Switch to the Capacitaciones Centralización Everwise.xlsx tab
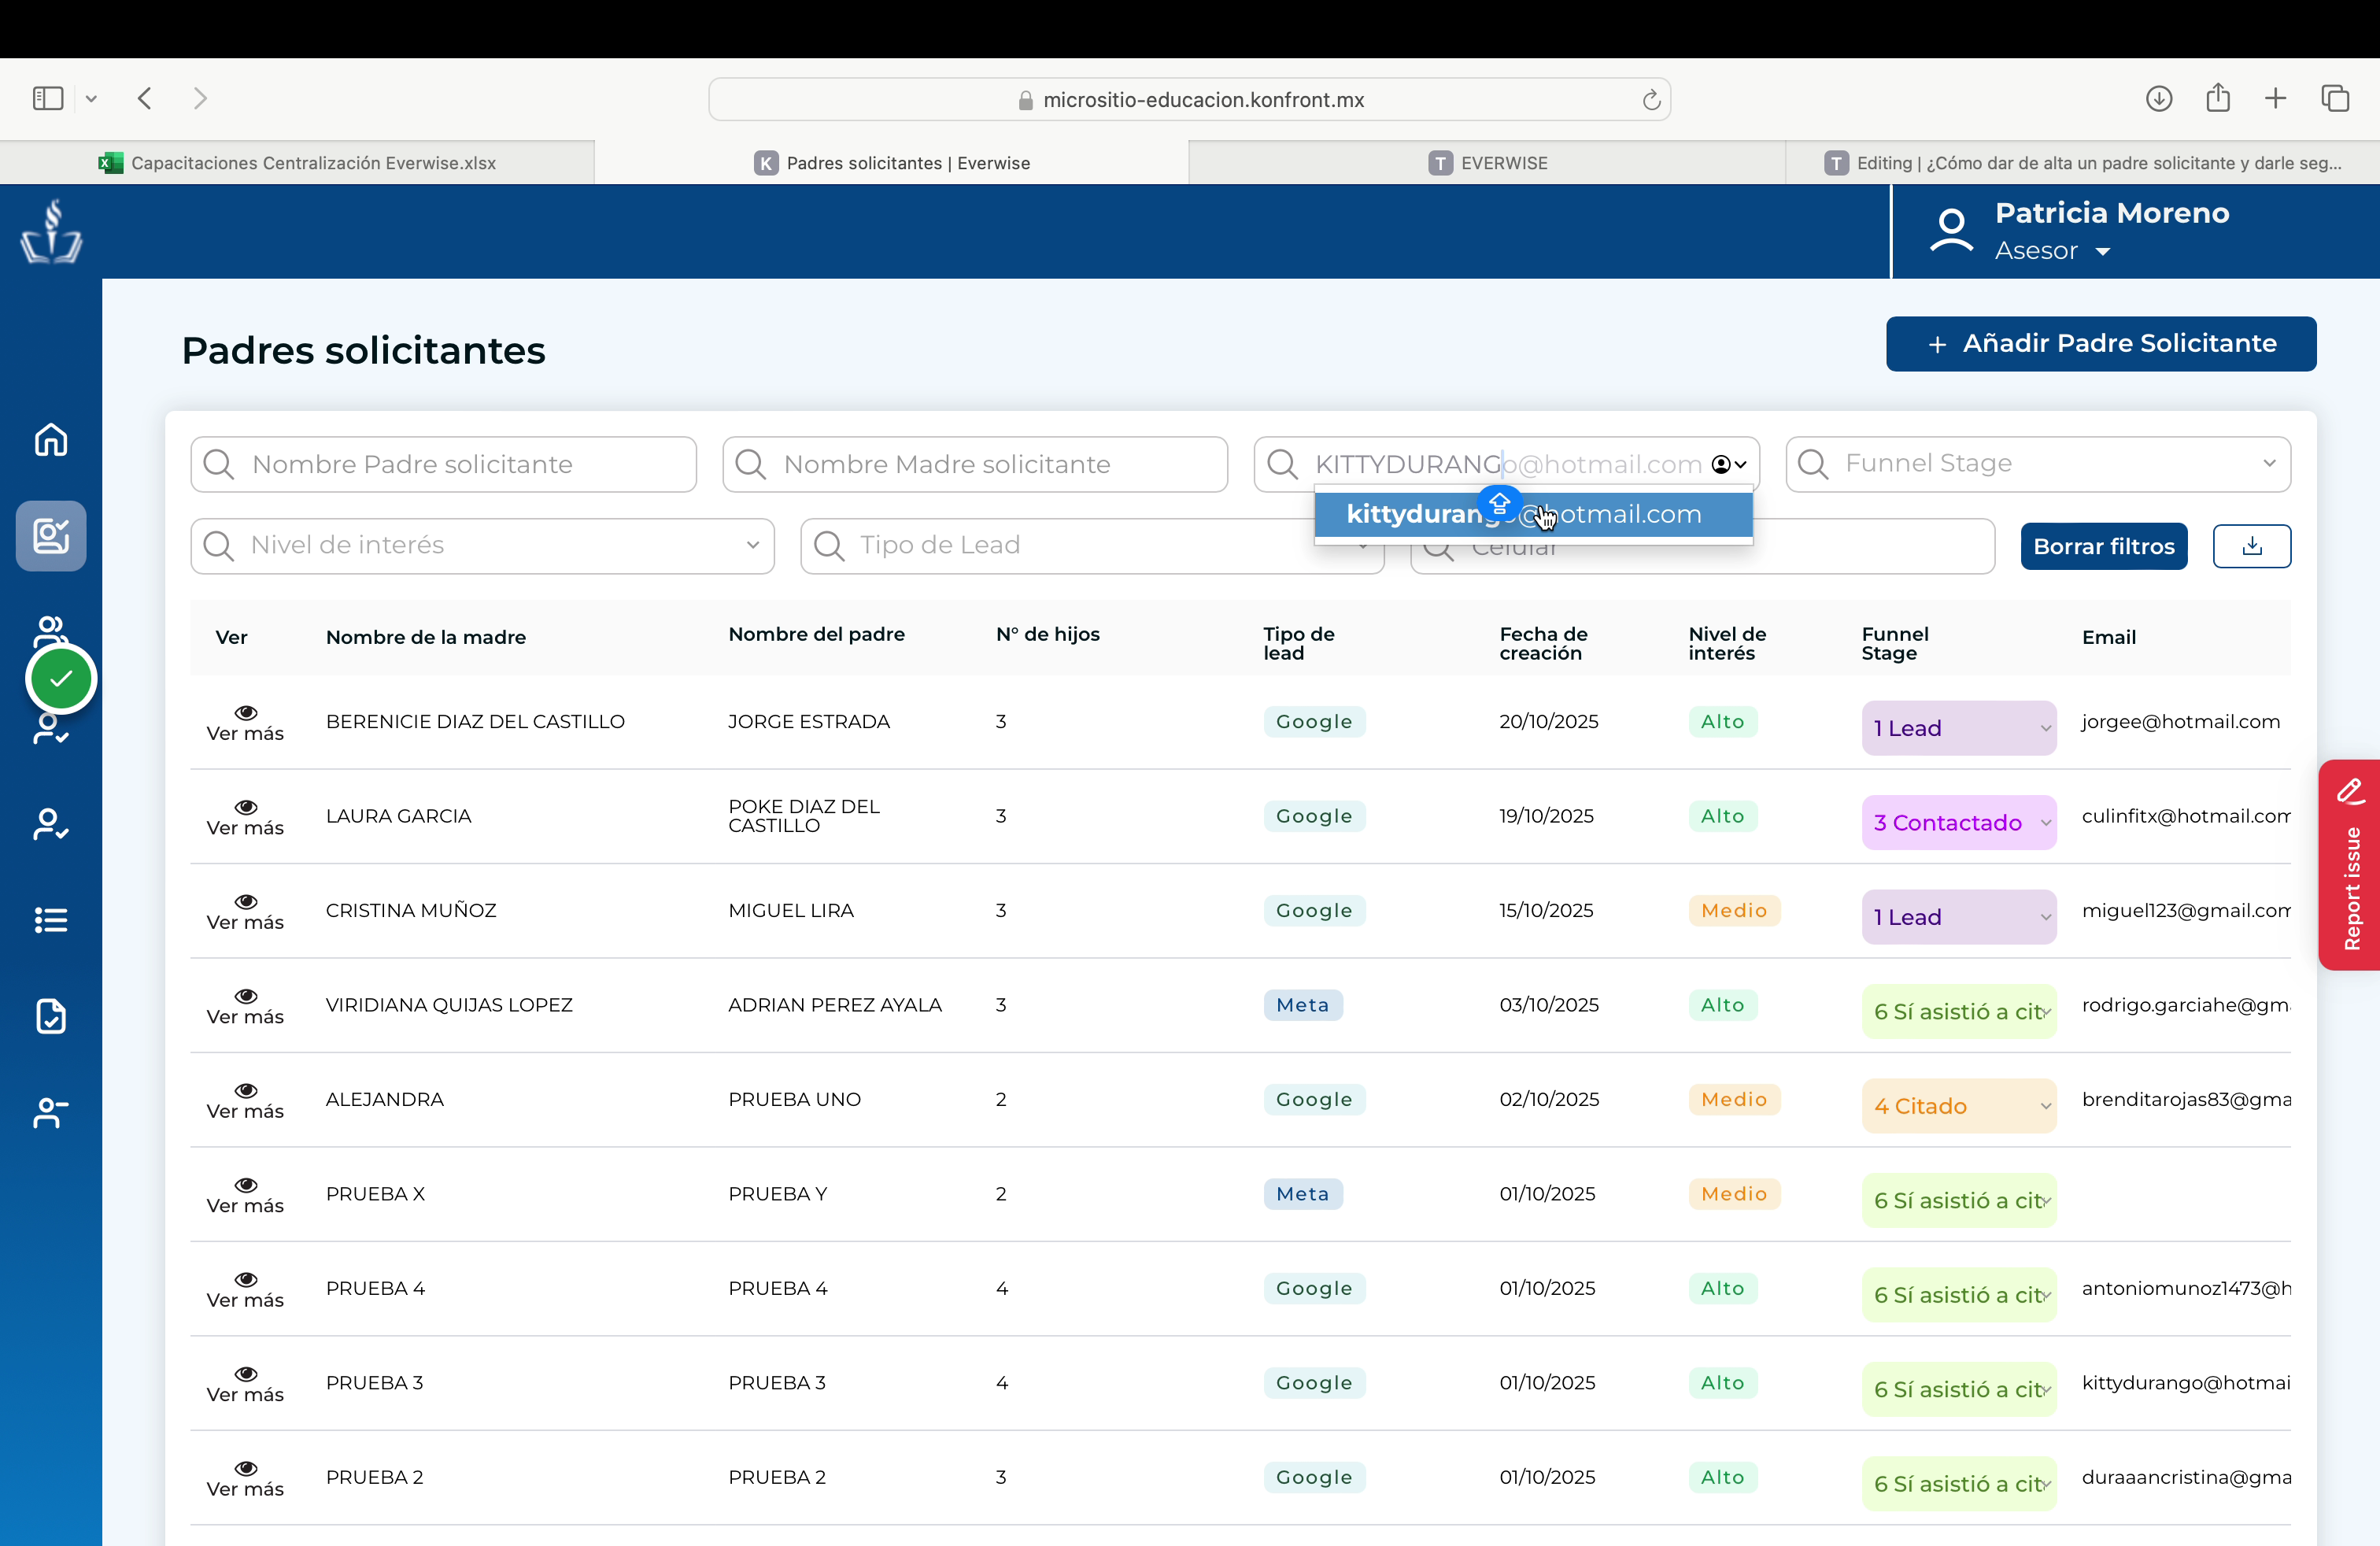 tap(297, 163)
